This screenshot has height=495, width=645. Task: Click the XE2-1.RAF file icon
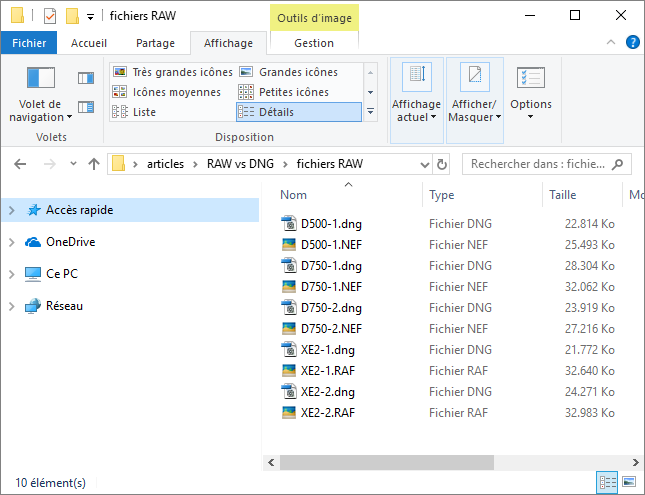(x=289, y=370)
